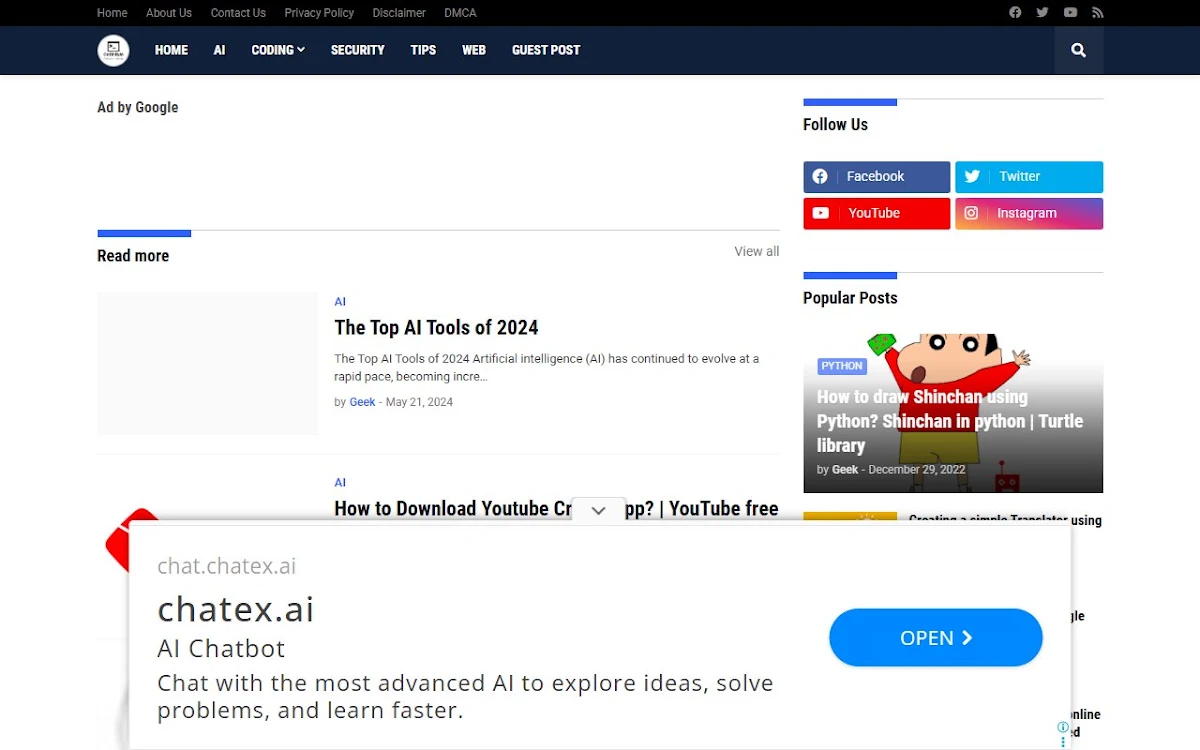
Task: Open the Contact Us link
Action: (238, 13)
